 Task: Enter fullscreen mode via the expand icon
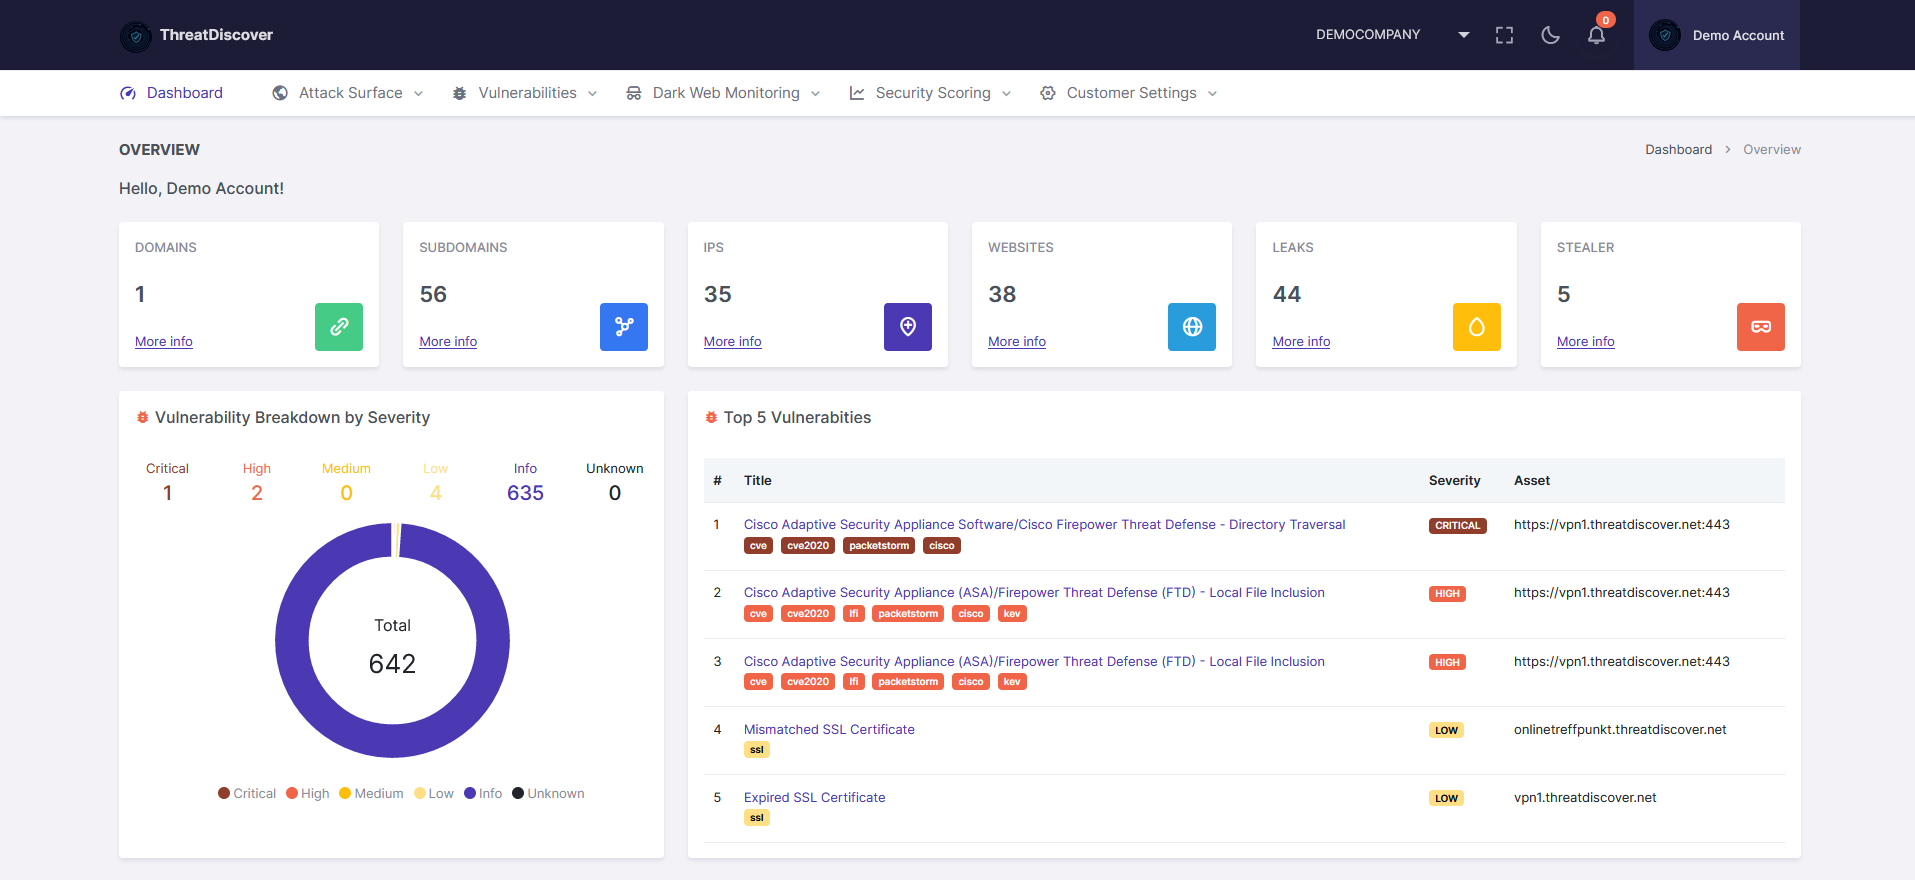point(1504,35)
